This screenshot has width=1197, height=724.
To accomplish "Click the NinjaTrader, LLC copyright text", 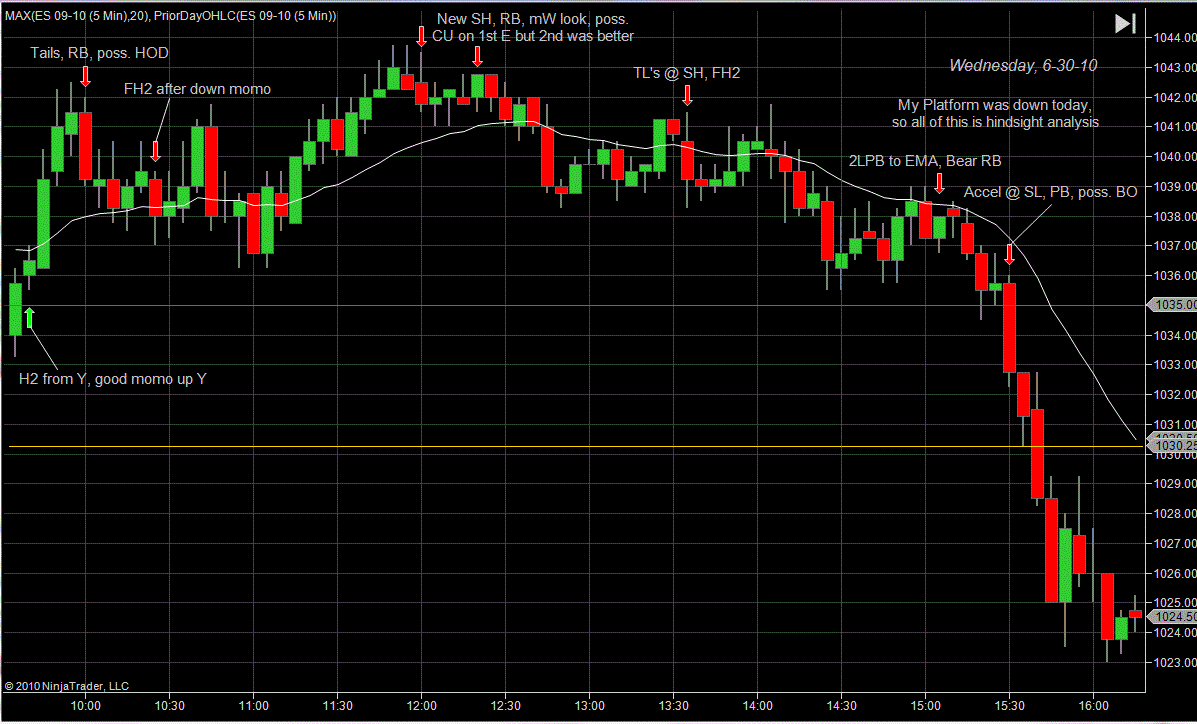I will pyautogui.click(x=66, y=686).
